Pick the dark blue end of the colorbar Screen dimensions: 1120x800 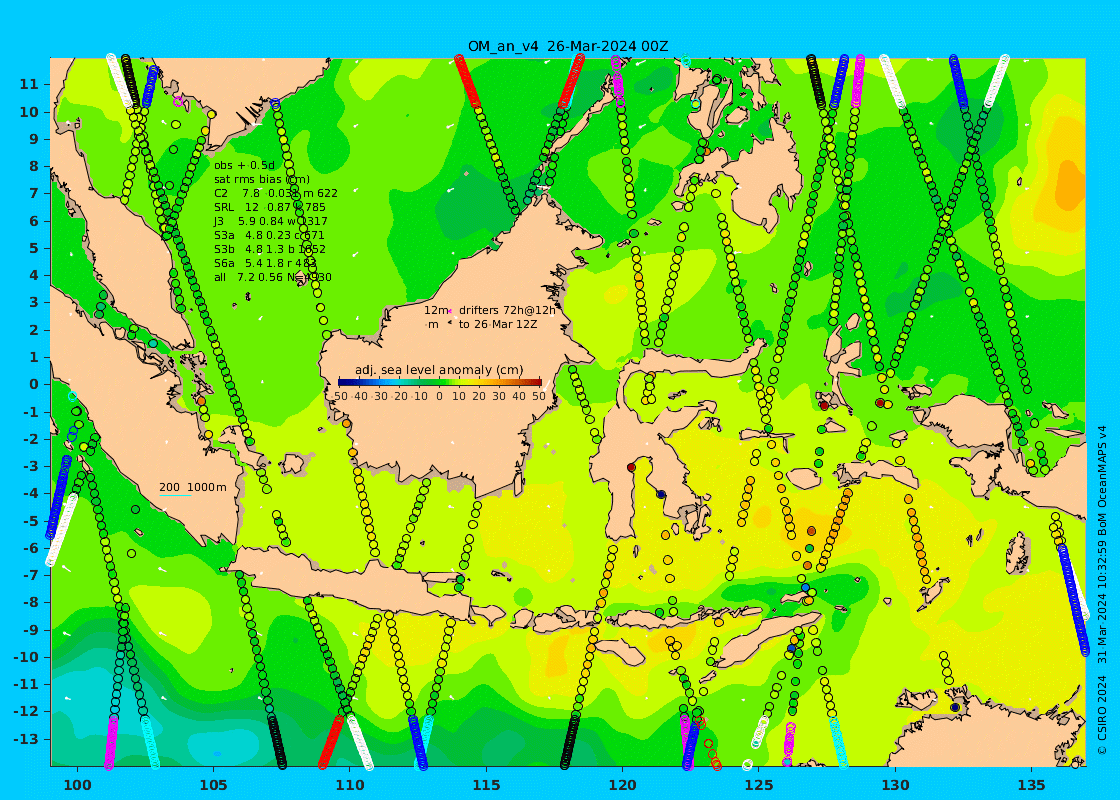coord(343,383)
